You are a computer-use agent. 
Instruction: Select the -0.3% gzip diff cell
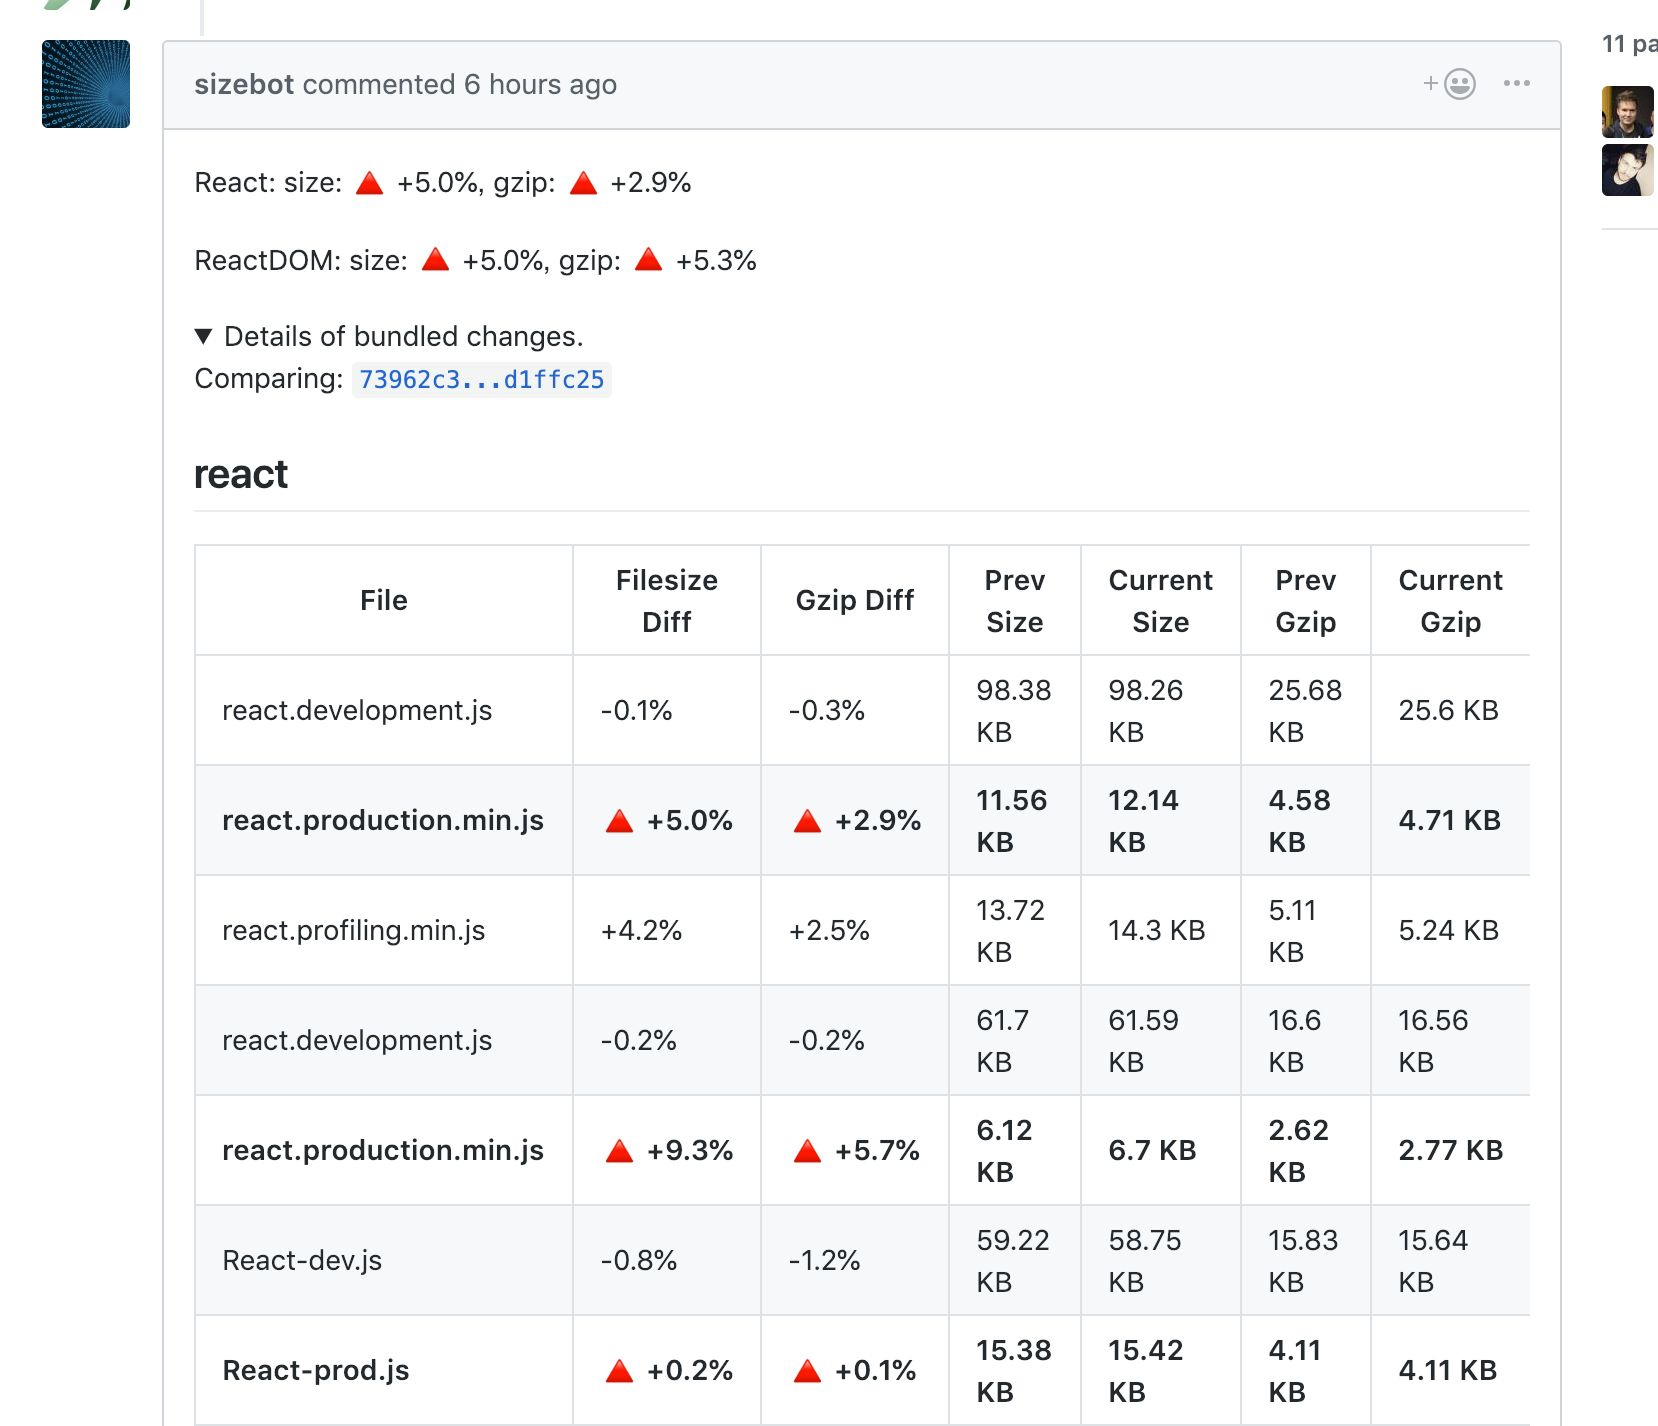855,710
